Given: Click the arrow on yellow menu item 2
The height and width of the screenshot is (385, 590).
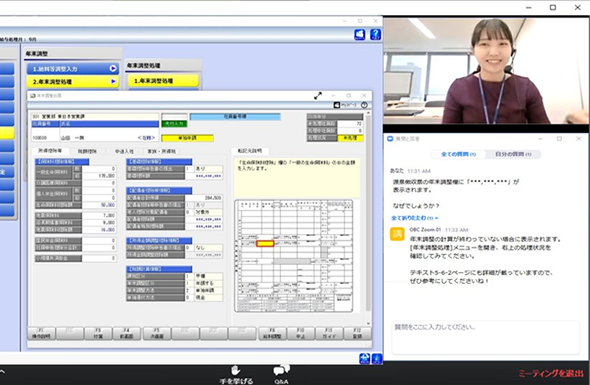Looking at the screenshot, I should (113, 81).
